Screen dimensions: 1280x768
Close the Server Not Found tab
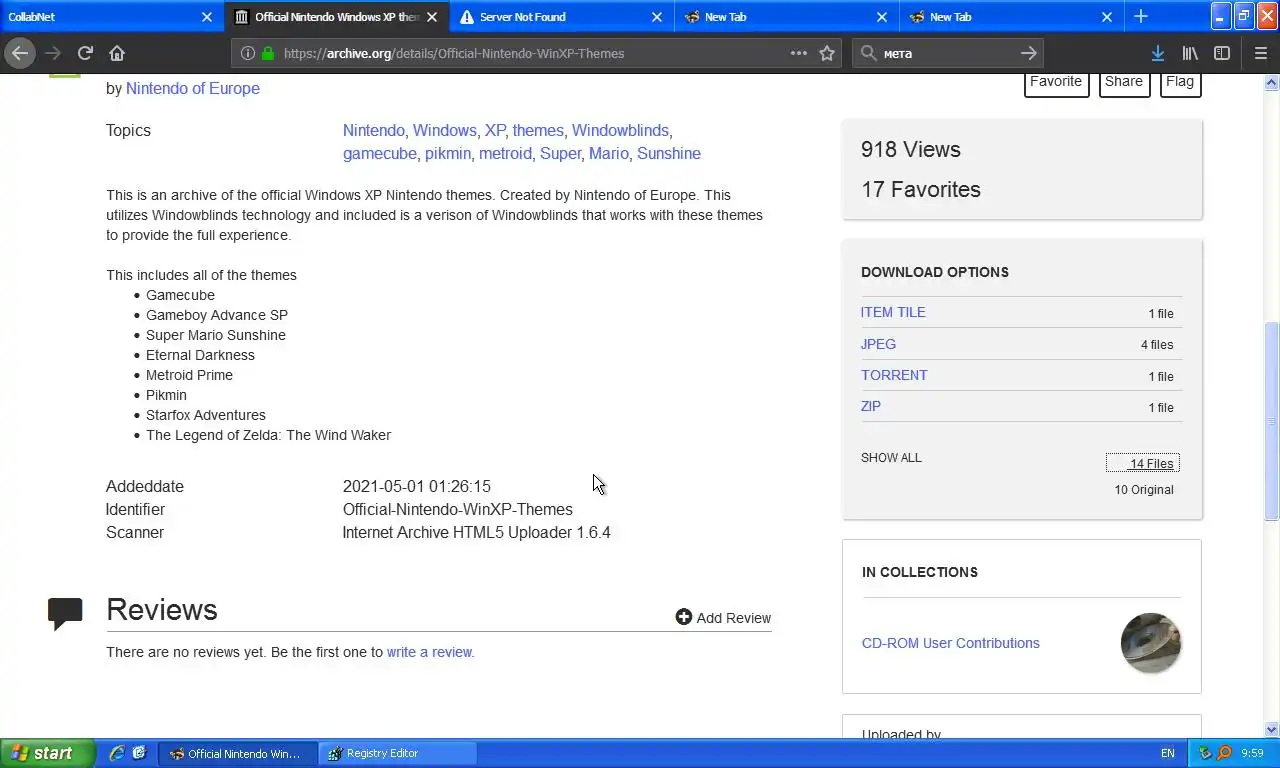[x=657, y=17]
